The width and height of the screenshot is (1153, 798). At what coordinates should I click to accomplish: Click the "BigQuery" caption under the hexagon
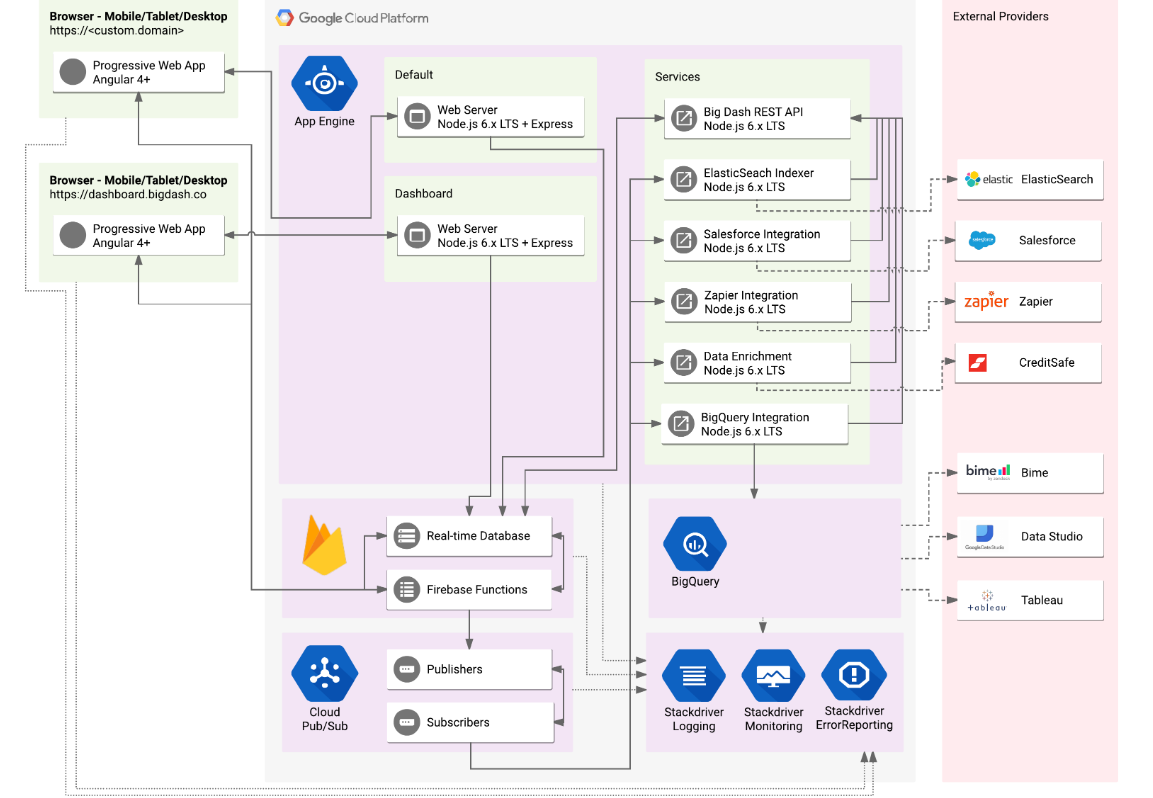tap(695, 581)
